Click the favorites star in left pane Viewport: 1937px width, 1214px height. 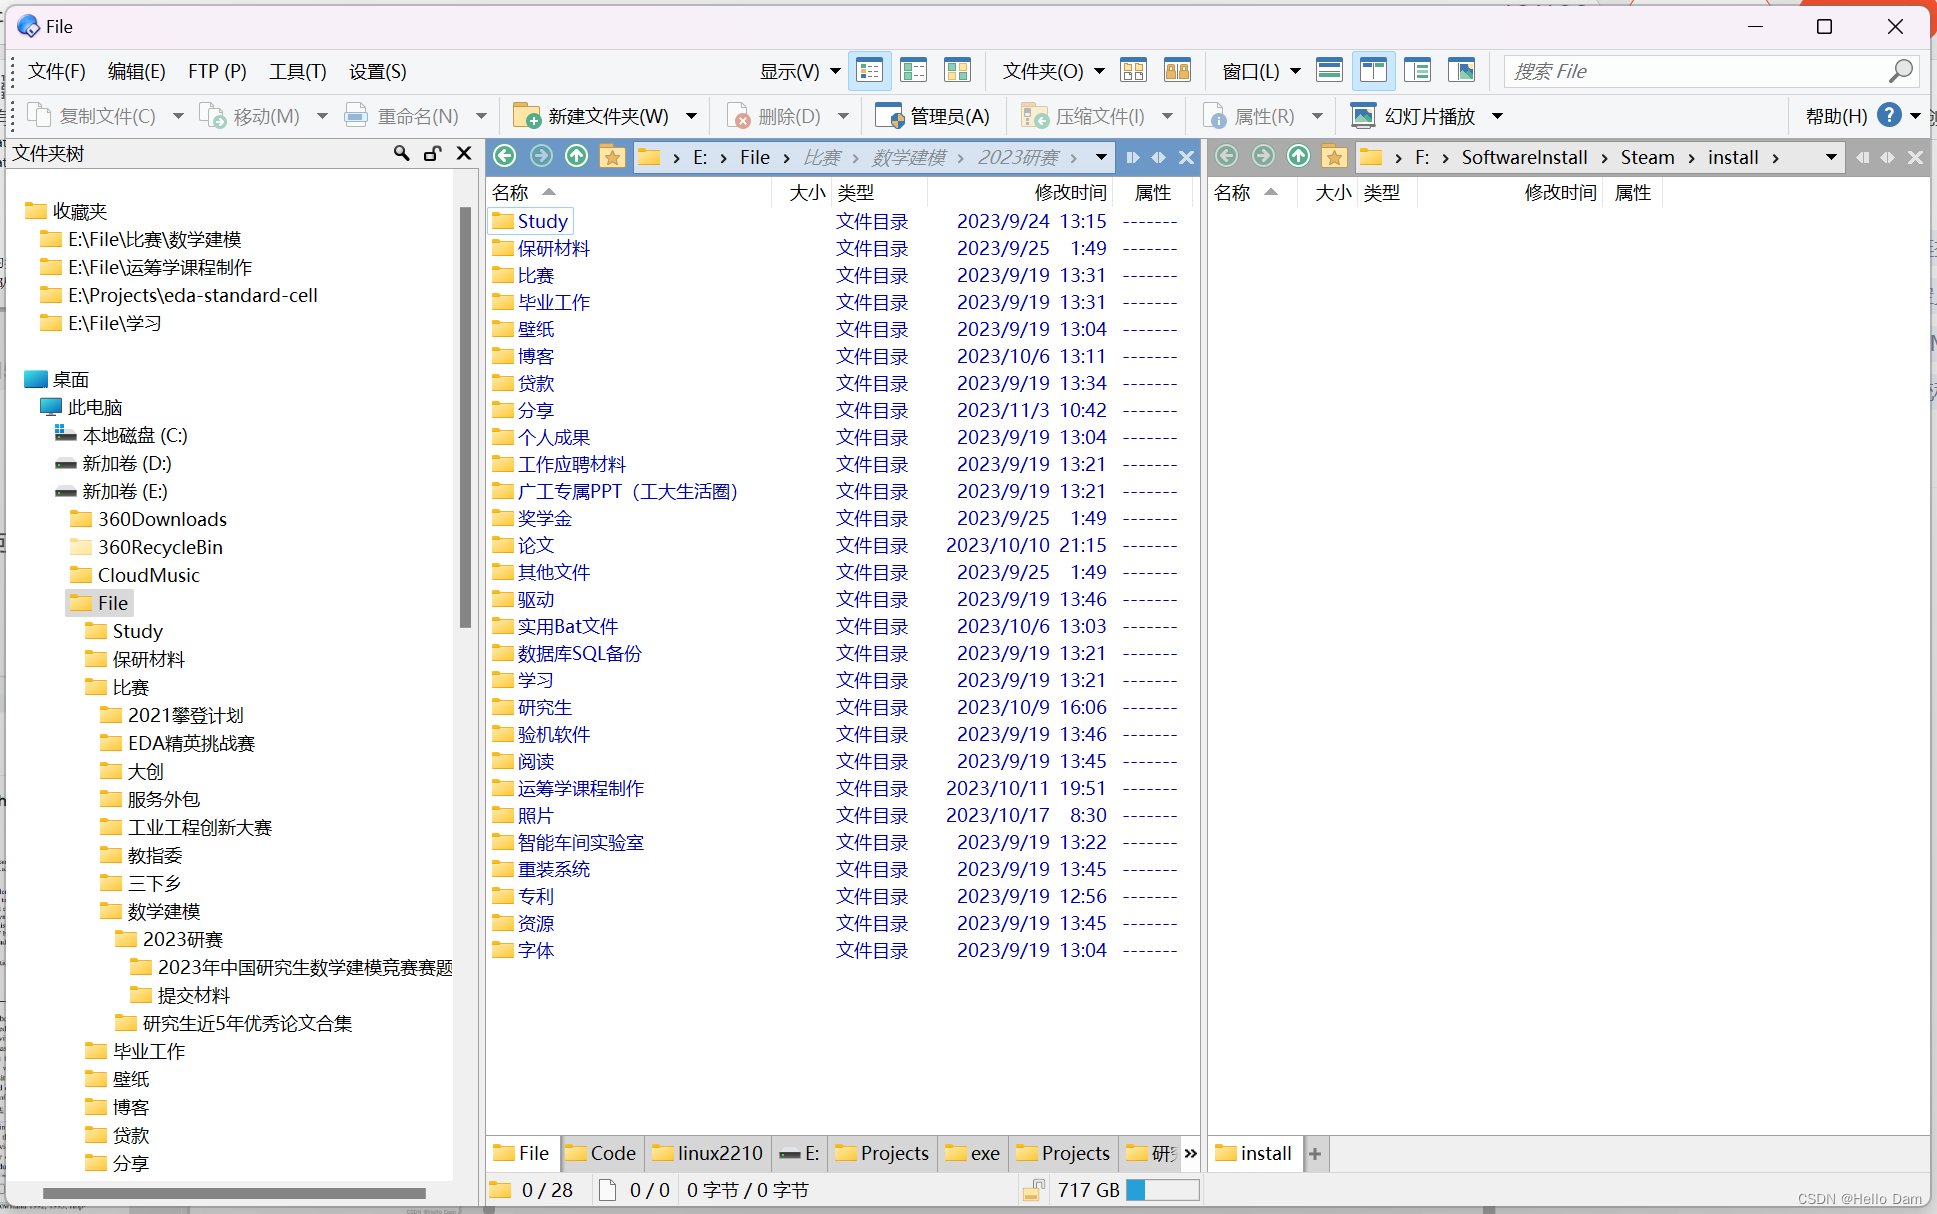point(612,157)
